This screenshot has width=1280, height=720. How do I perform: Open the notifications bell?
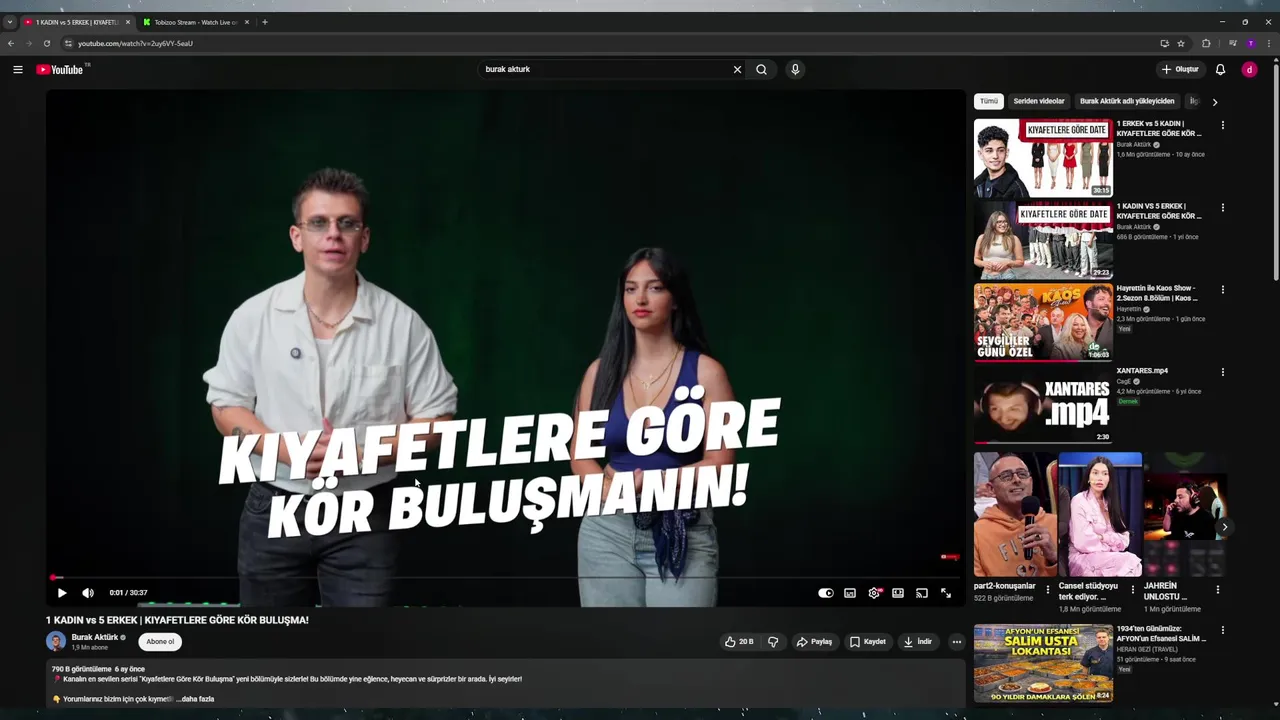pos(1220,69)
